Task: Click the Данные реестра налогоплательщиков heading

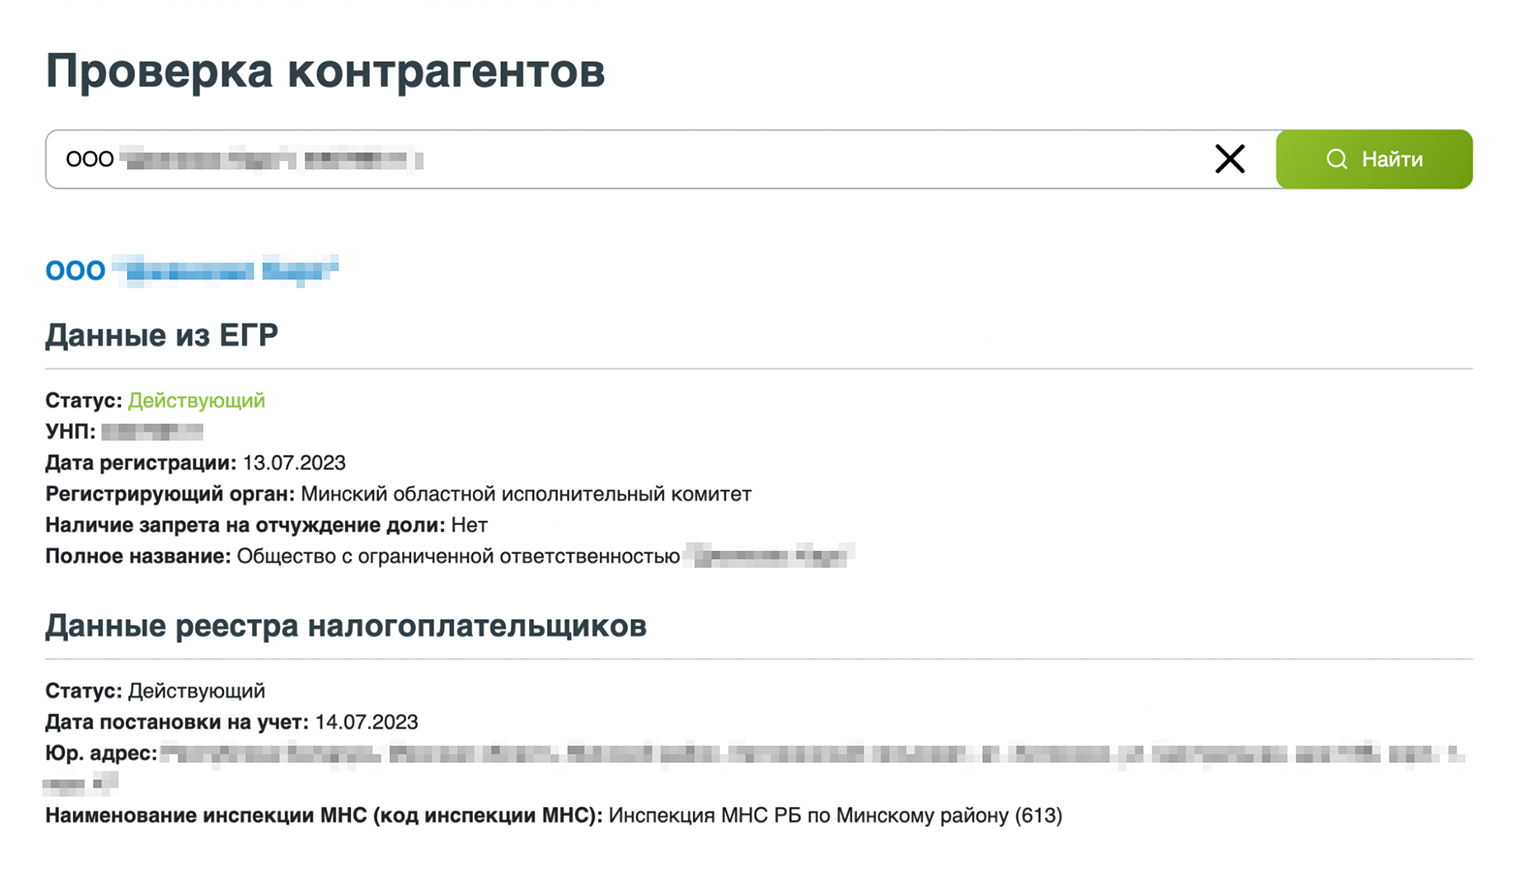Action: (345, 626)
